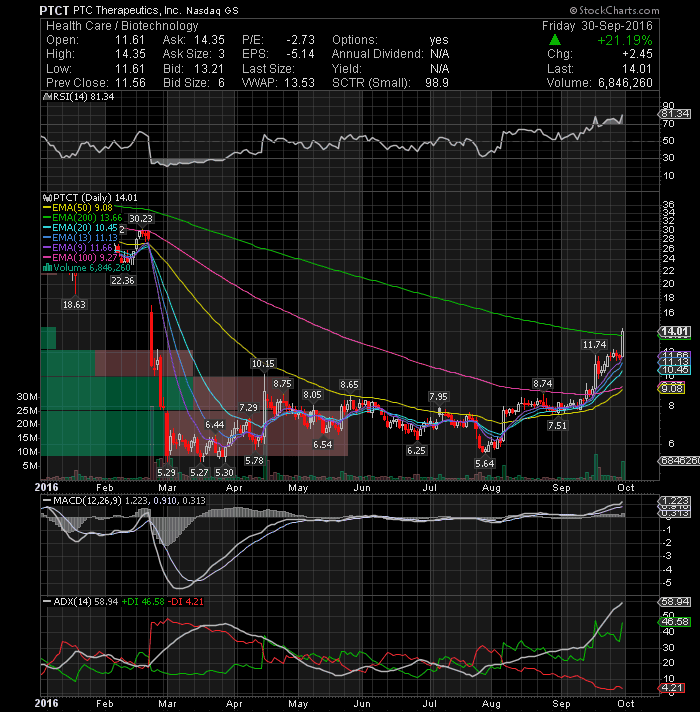The width and height of the screenshot is (700, 712).
Task: Click the Volume legend bar icon
Action: (x=47, y=267)
